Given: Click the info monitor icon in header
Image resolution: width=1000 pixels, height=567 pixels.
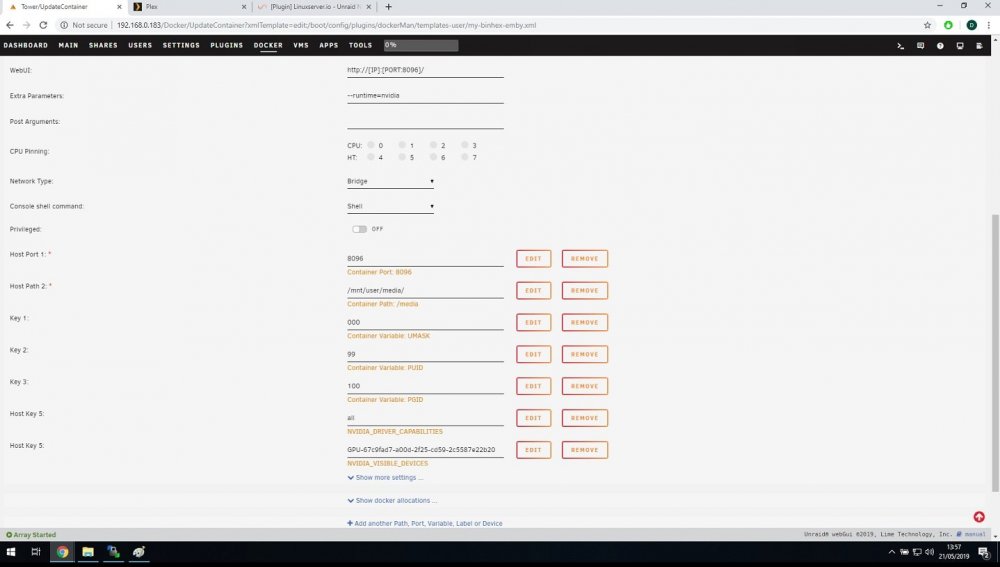Looking at the screenshot, I should pos(960,46).
